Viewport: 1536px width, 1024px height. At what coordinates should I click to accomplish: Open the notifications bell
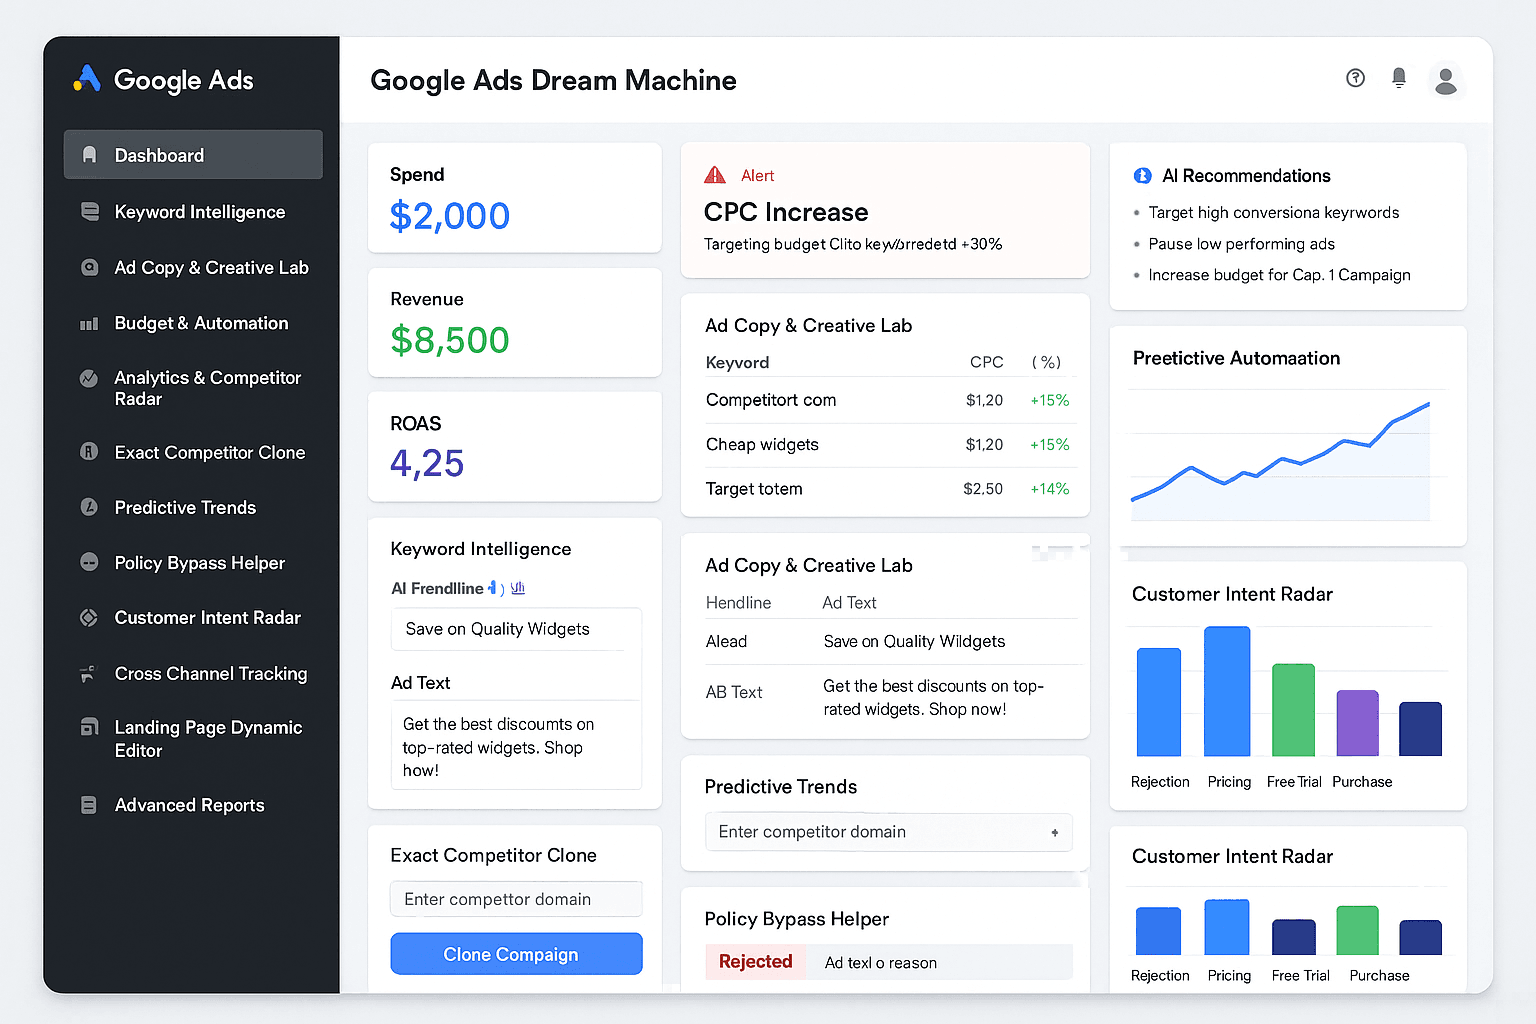click(1399, 78)
